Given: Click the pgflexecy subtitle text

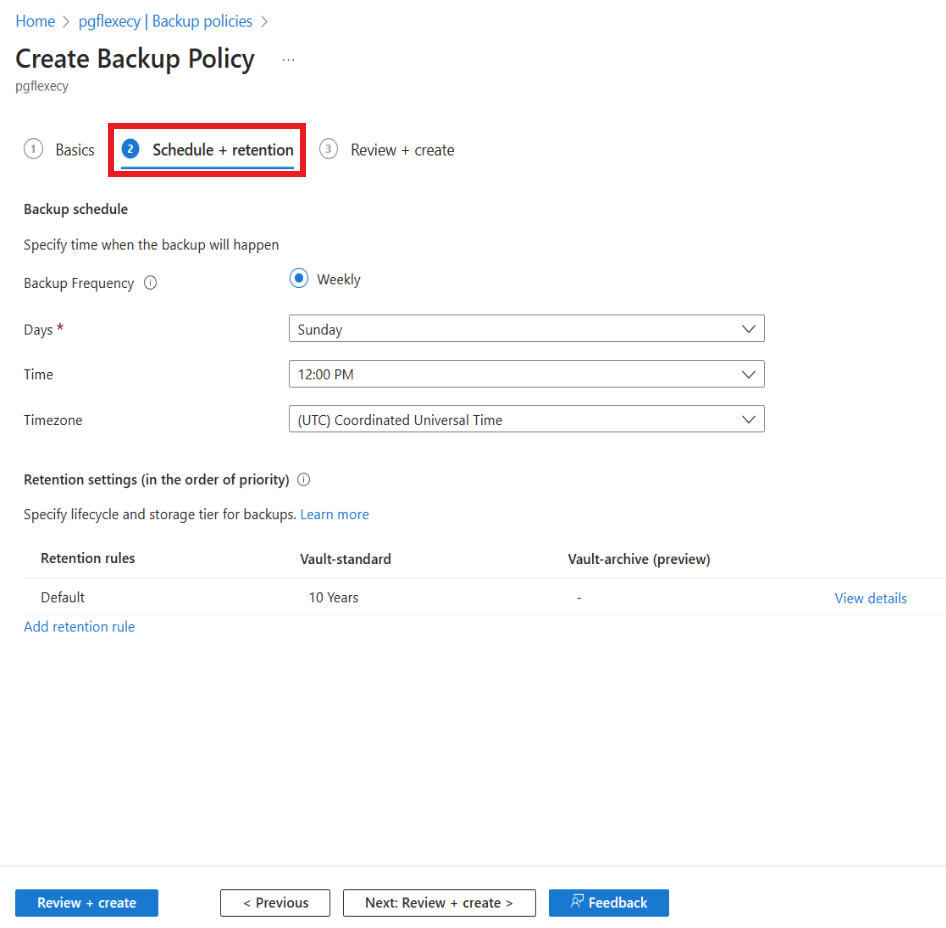Looking at the screenshot, I should (42, 86).
